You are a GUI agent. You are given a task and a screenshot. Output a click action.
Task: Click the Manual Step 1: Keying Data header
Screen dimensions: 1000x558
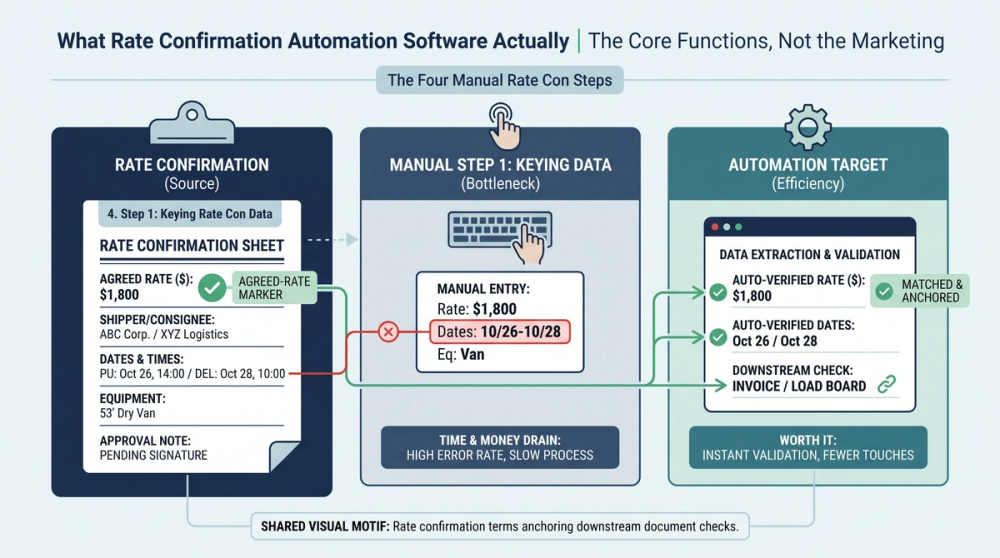[x=500, y=173]
